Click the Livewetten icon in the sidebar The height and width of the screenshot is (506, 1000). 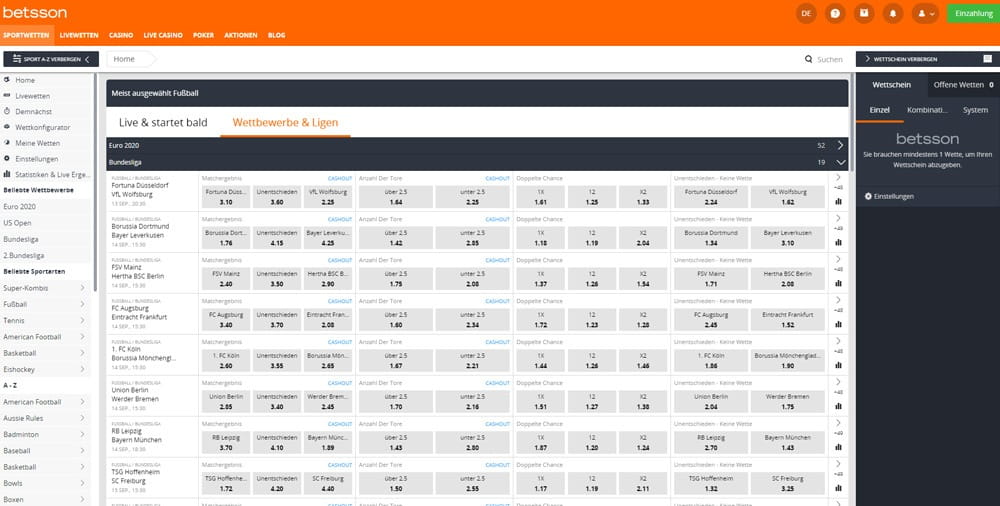pyautogui.click(x=7, y=96)
